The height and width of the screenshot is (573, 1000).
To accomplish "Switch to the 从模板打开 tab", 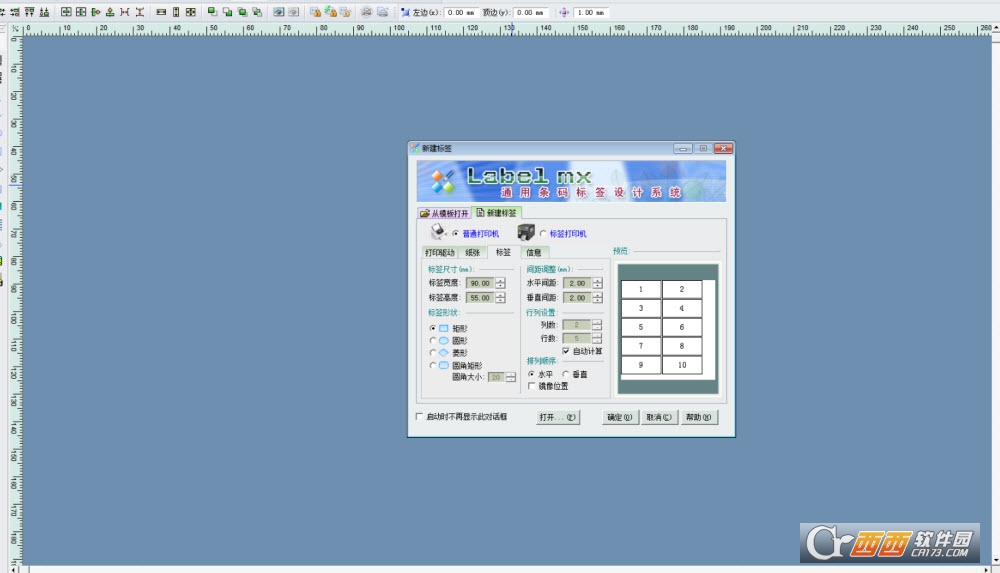I will (x=444, y=213).
